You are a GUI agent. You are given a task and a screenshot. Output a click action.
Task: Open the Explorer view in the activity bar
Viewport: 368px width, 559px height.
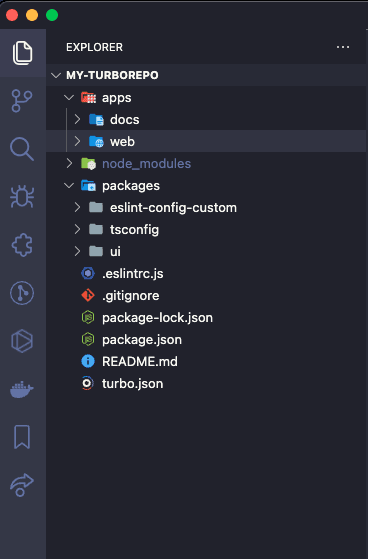22,53
